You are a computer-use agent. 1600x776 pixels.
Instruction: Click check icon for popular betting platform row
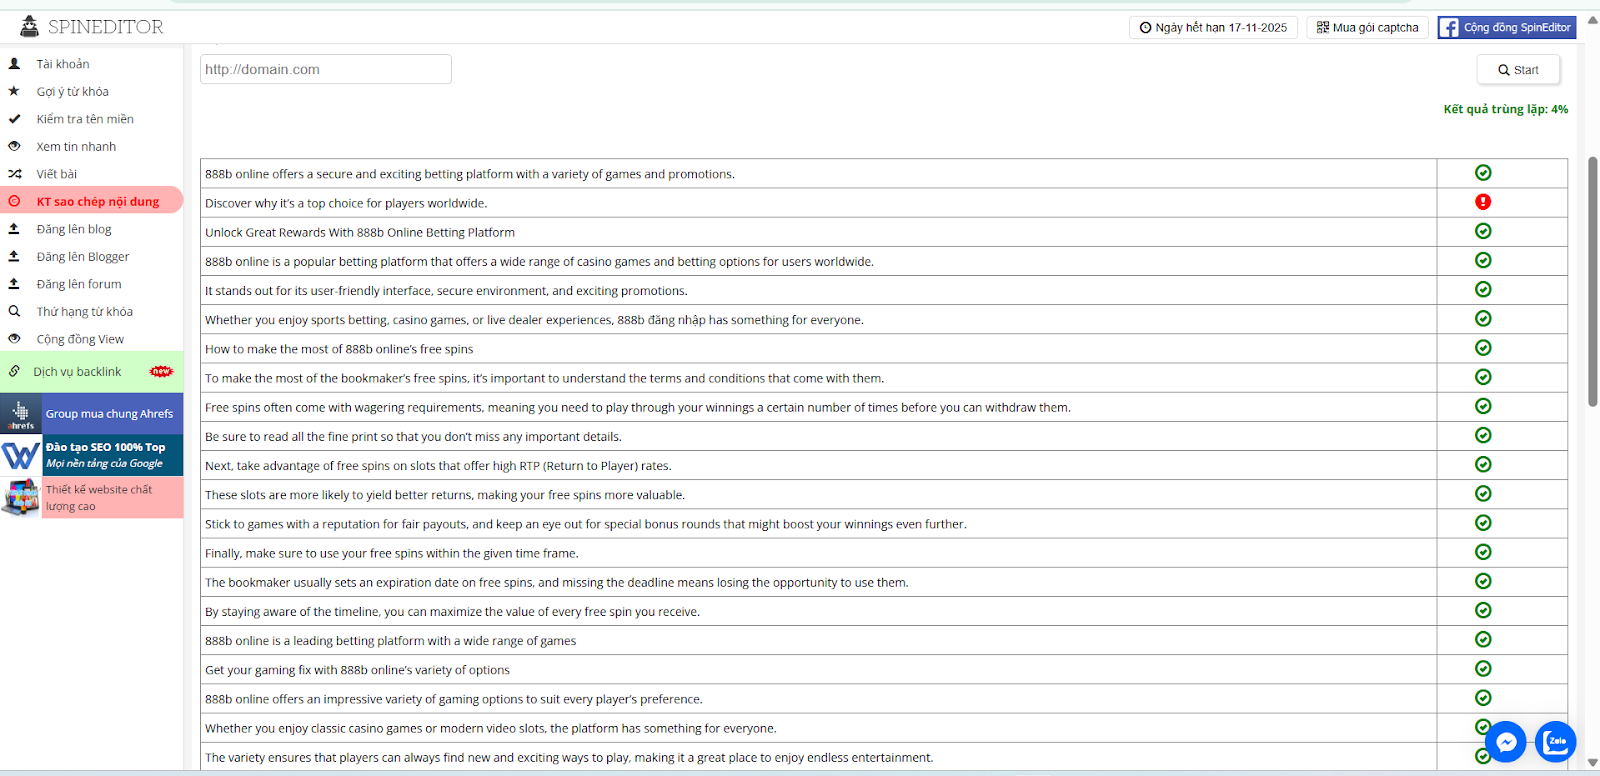(x=1483, y=260)
